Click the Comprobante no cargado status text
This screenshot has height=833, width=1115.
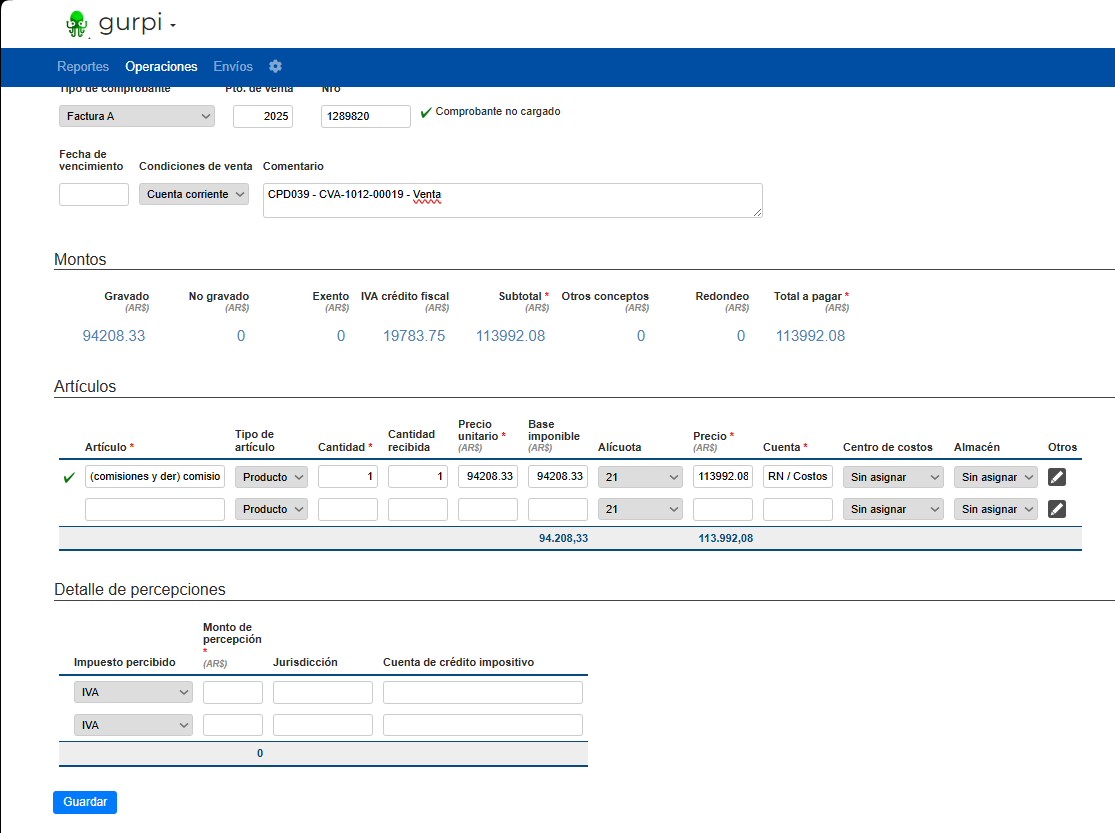pyautogui.click(x=498, y=112)
